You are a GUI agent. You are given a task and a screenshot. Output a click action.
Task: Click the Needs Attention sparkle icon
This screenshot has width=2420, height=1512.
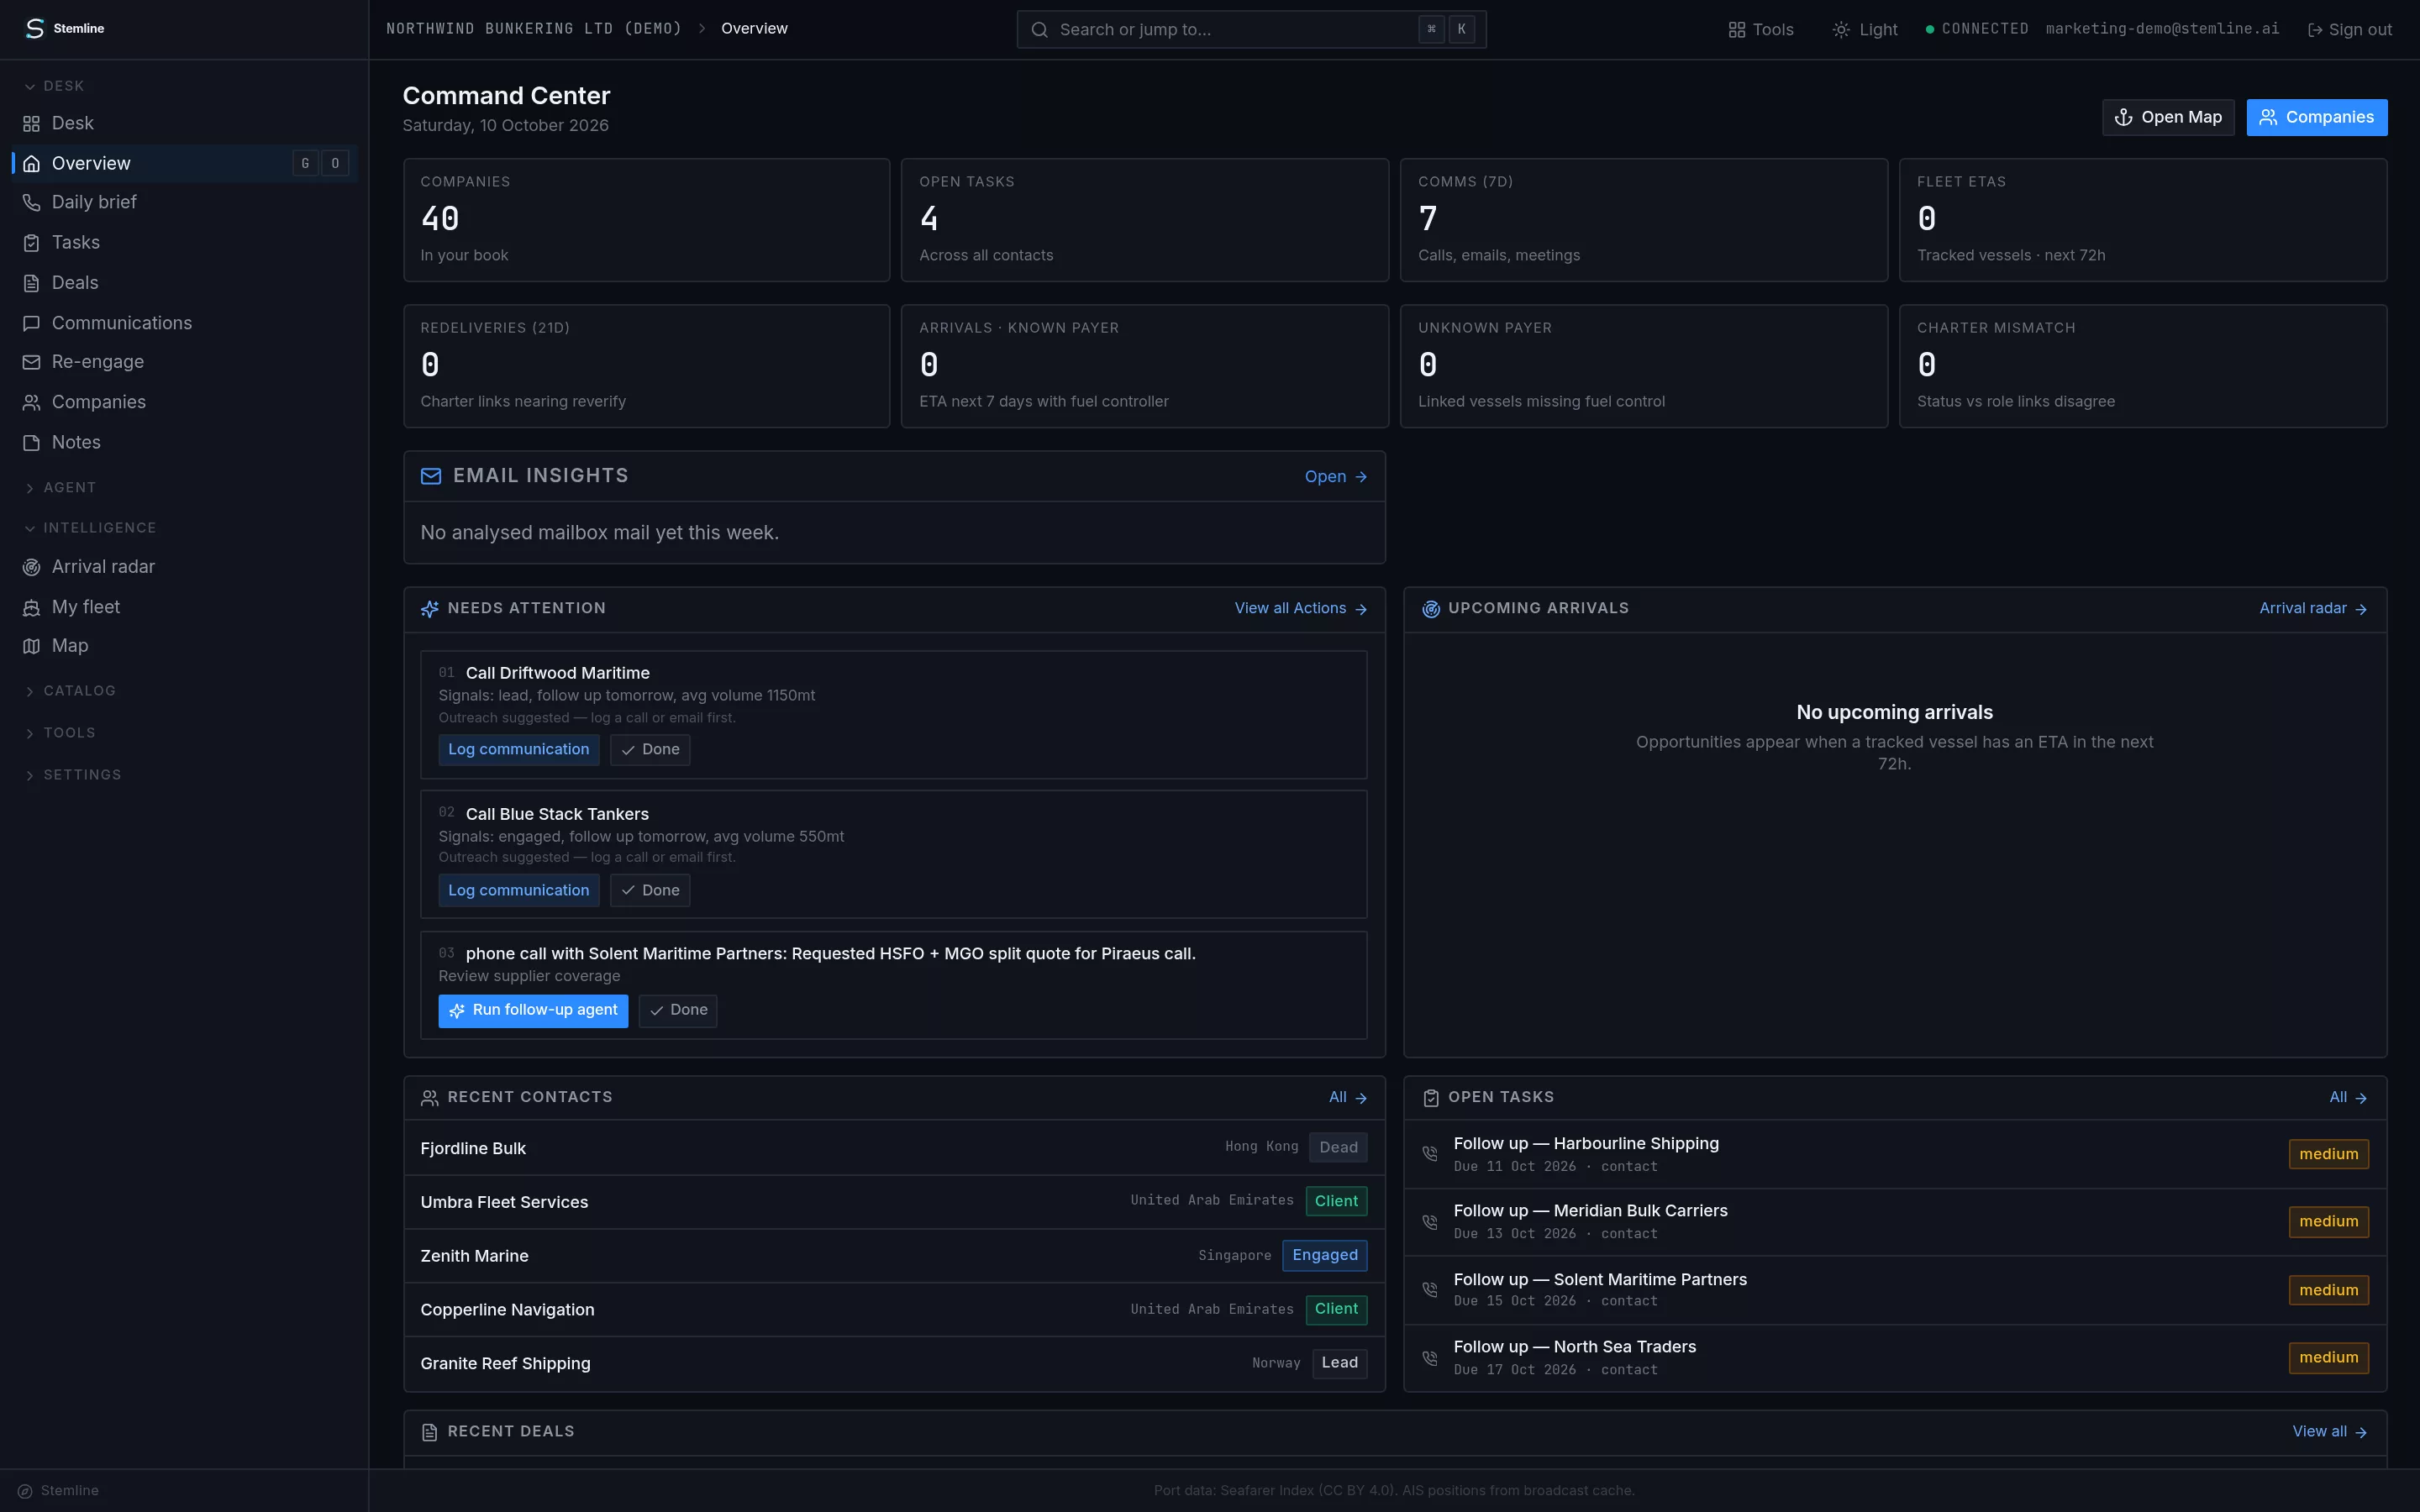click(430, 609)
